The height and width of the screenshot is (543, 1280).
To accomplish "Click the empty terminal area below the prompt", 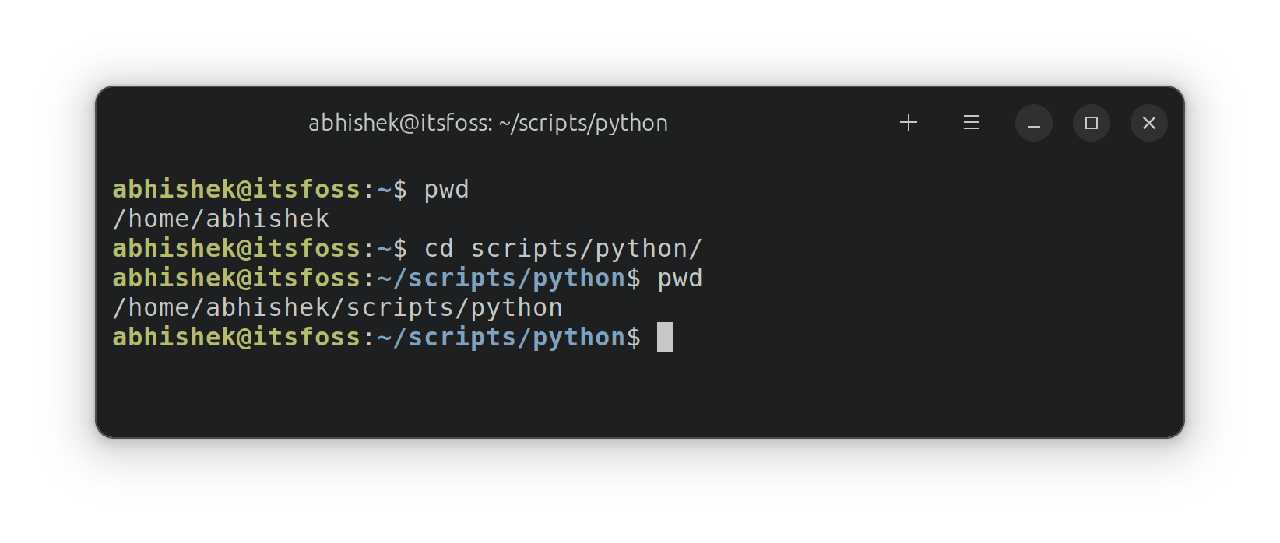I will point(640,395).
